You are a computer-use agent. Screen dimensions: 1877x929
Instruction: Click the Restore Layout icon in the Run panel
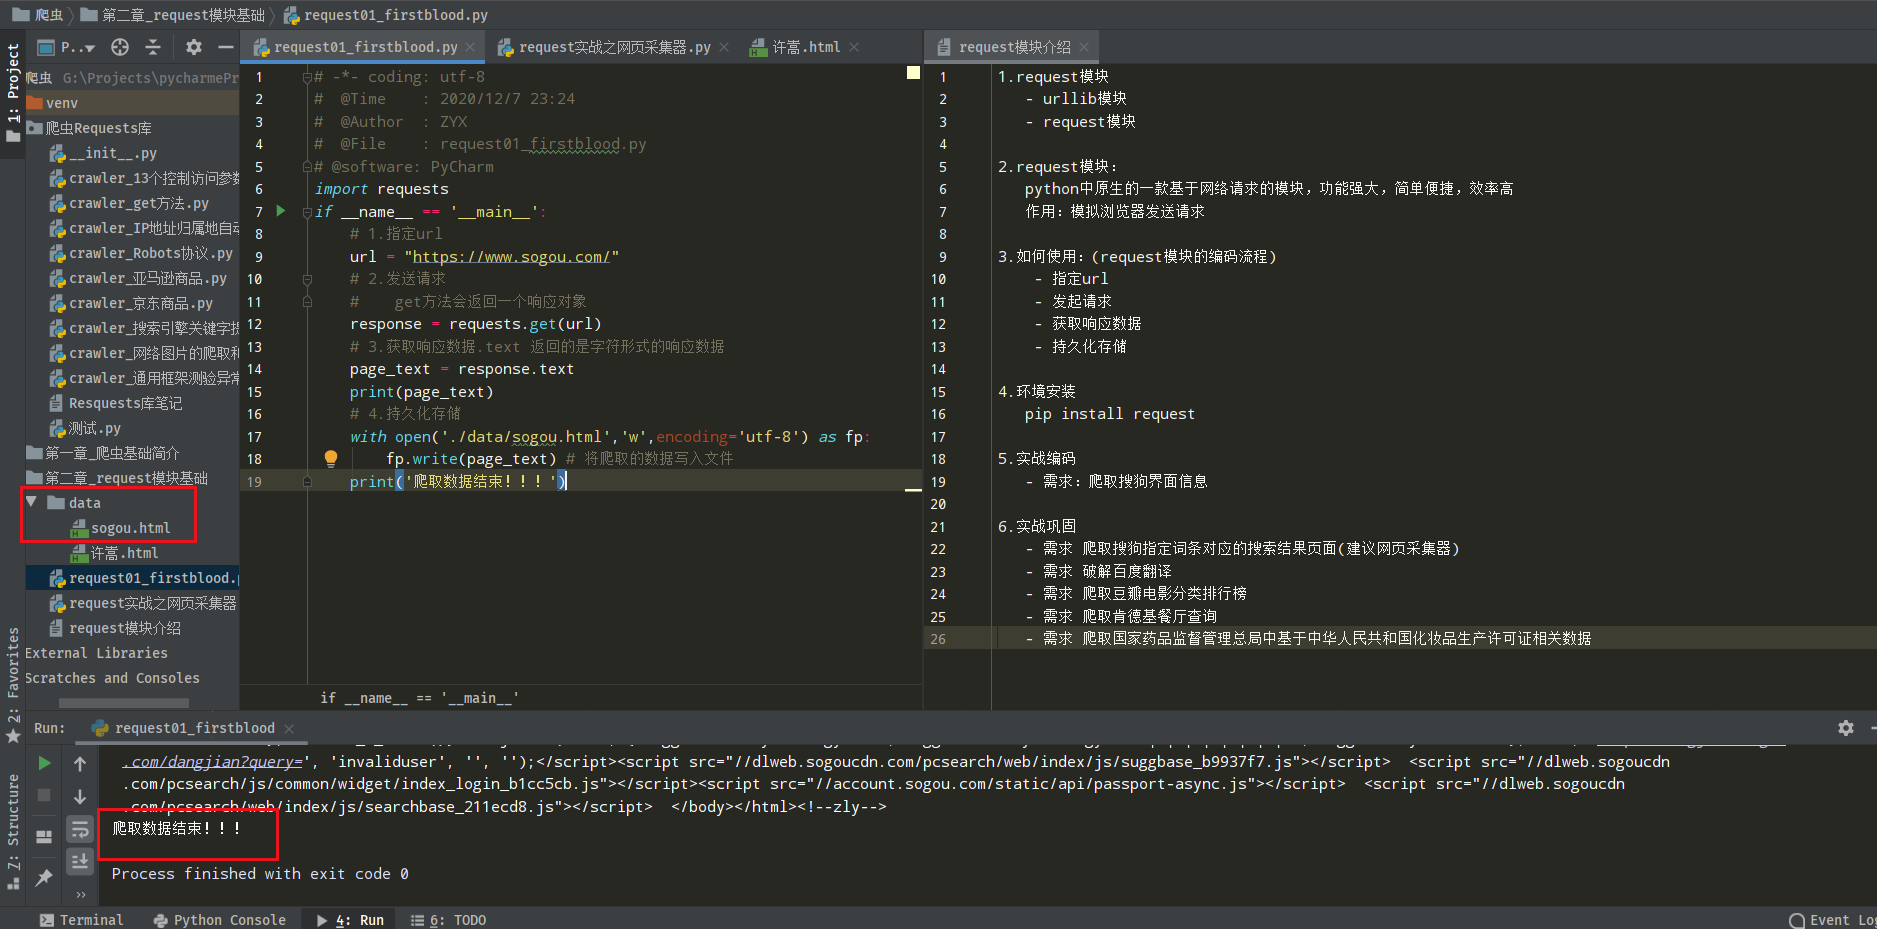click(44, 837)
